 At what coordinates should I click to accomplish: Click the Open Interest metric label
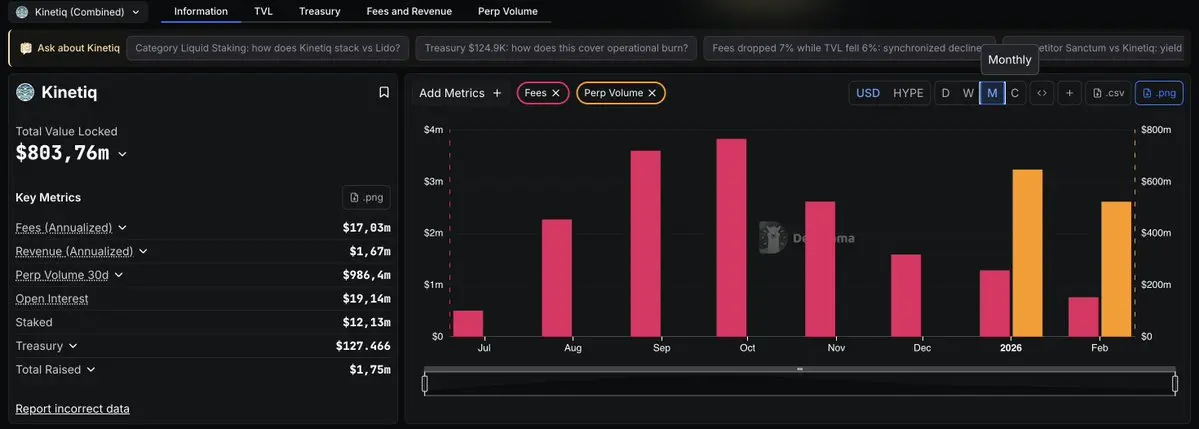tap(52, 299)
